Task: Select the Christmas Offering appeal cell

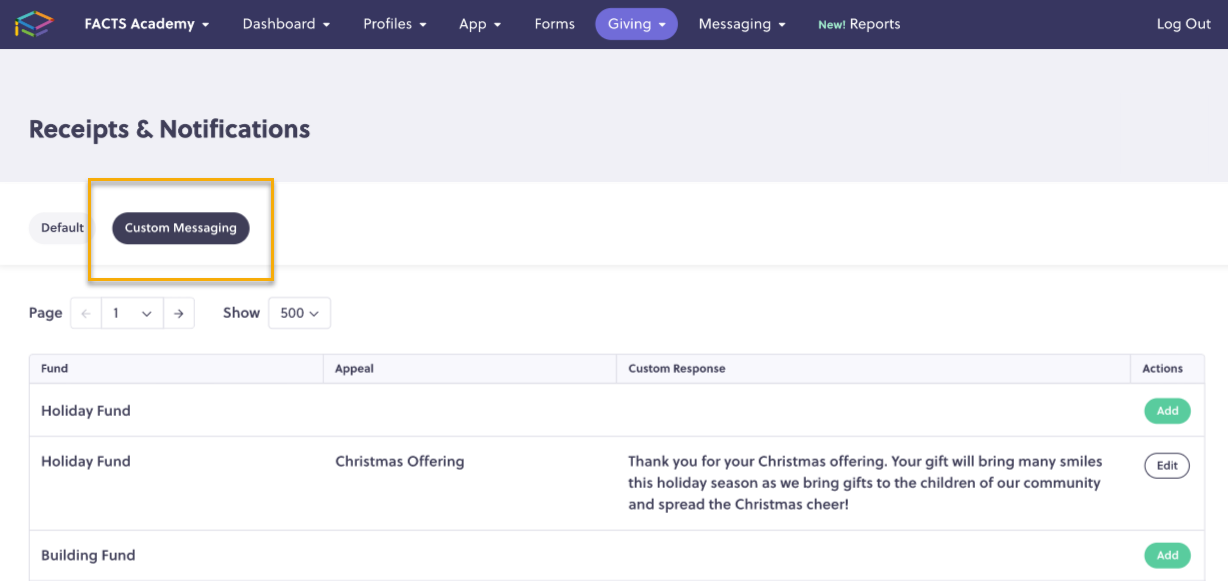Action: pos(400,462)
